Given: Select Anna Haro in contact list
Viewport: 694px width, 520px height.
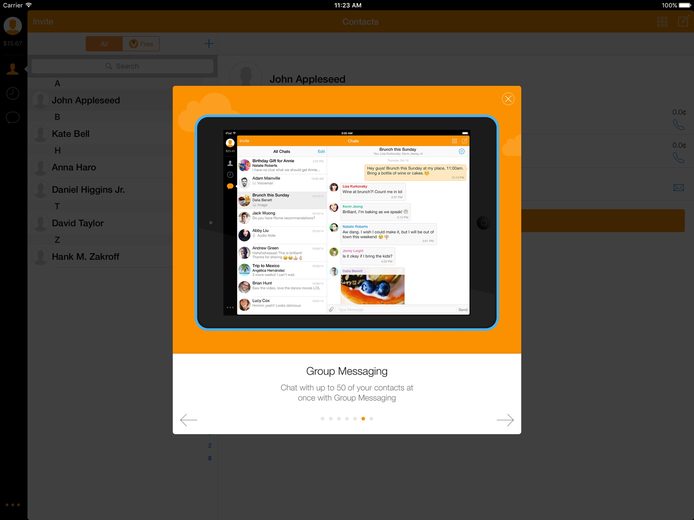Looking at the screenshot, I should click(102, 167).
